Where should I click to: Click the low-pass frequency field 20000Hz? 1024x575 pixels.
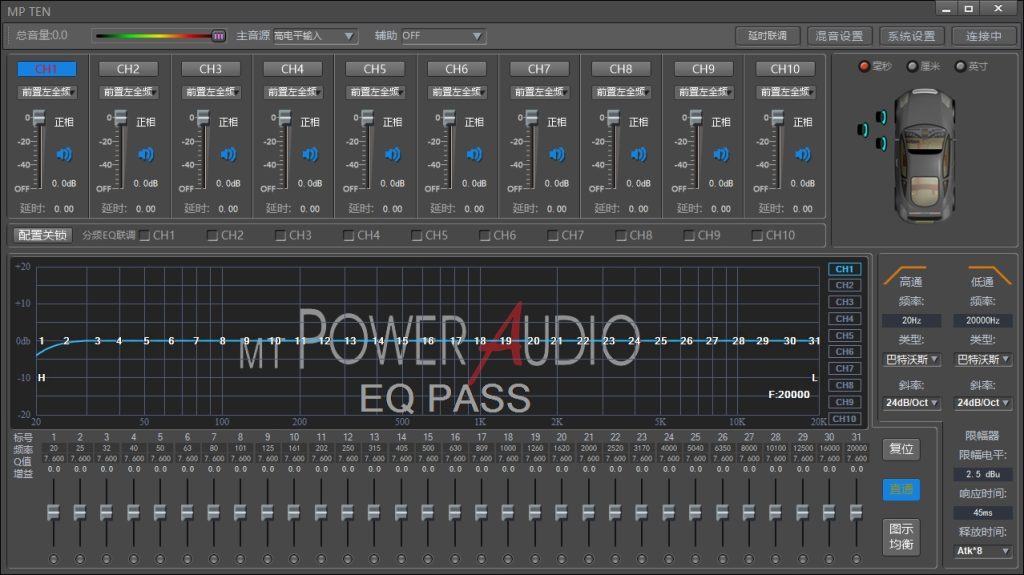[983, 320]
